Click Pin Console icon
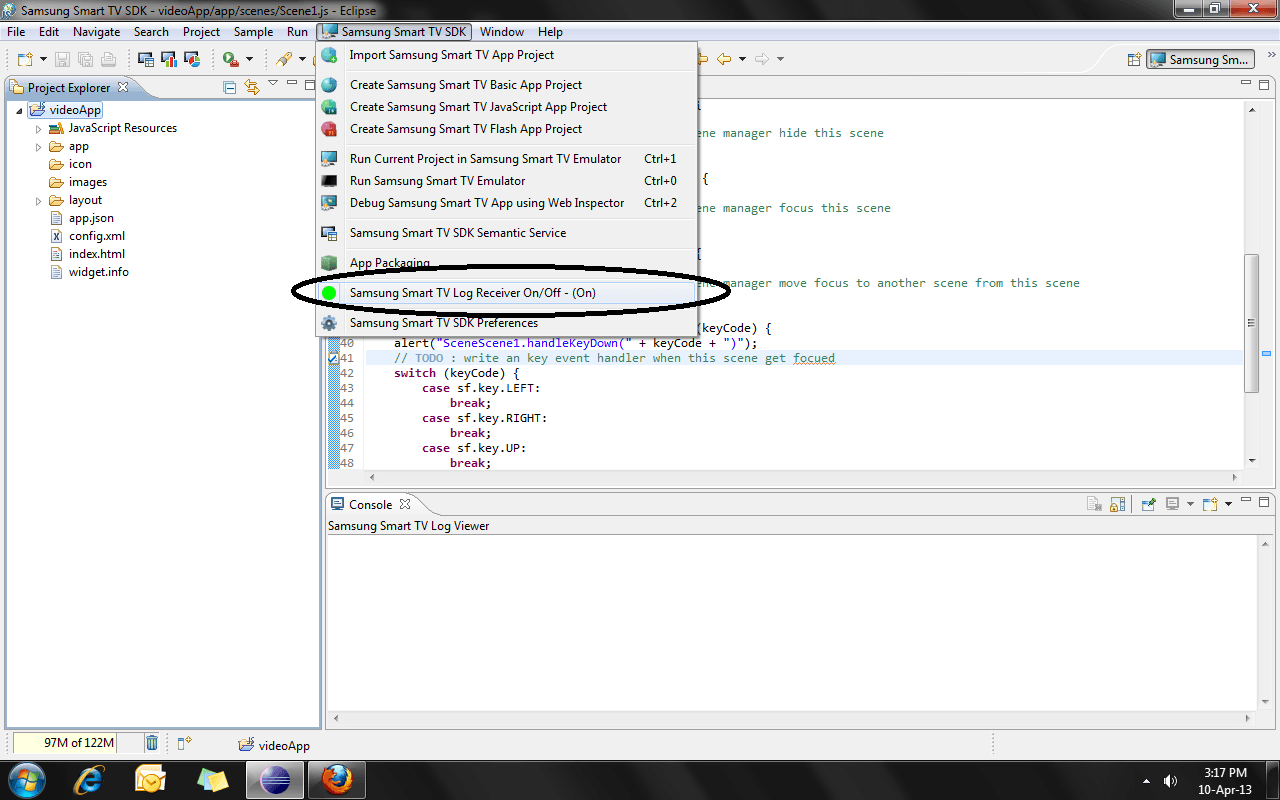This screenshot has width=1280, height=800. click(1149, 504)
